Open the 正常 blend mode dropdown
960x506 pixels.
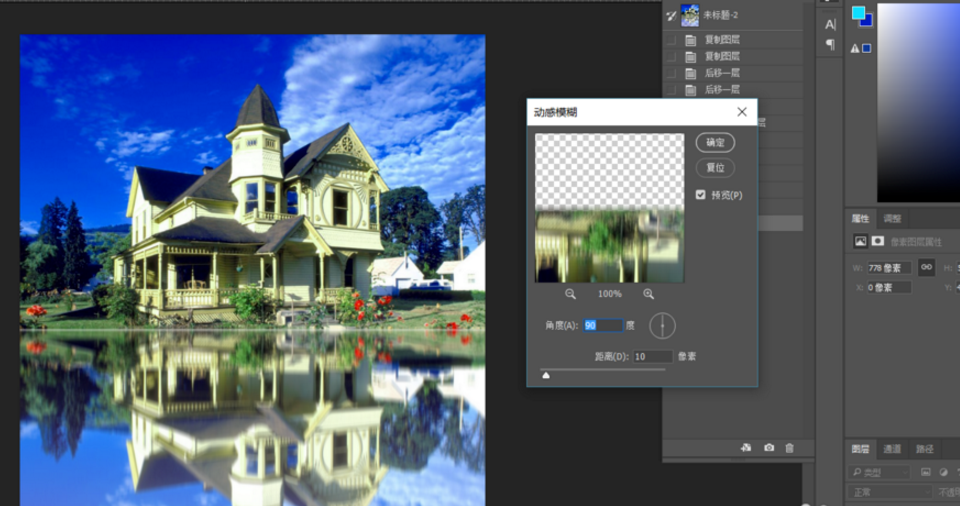click(888, 493)
